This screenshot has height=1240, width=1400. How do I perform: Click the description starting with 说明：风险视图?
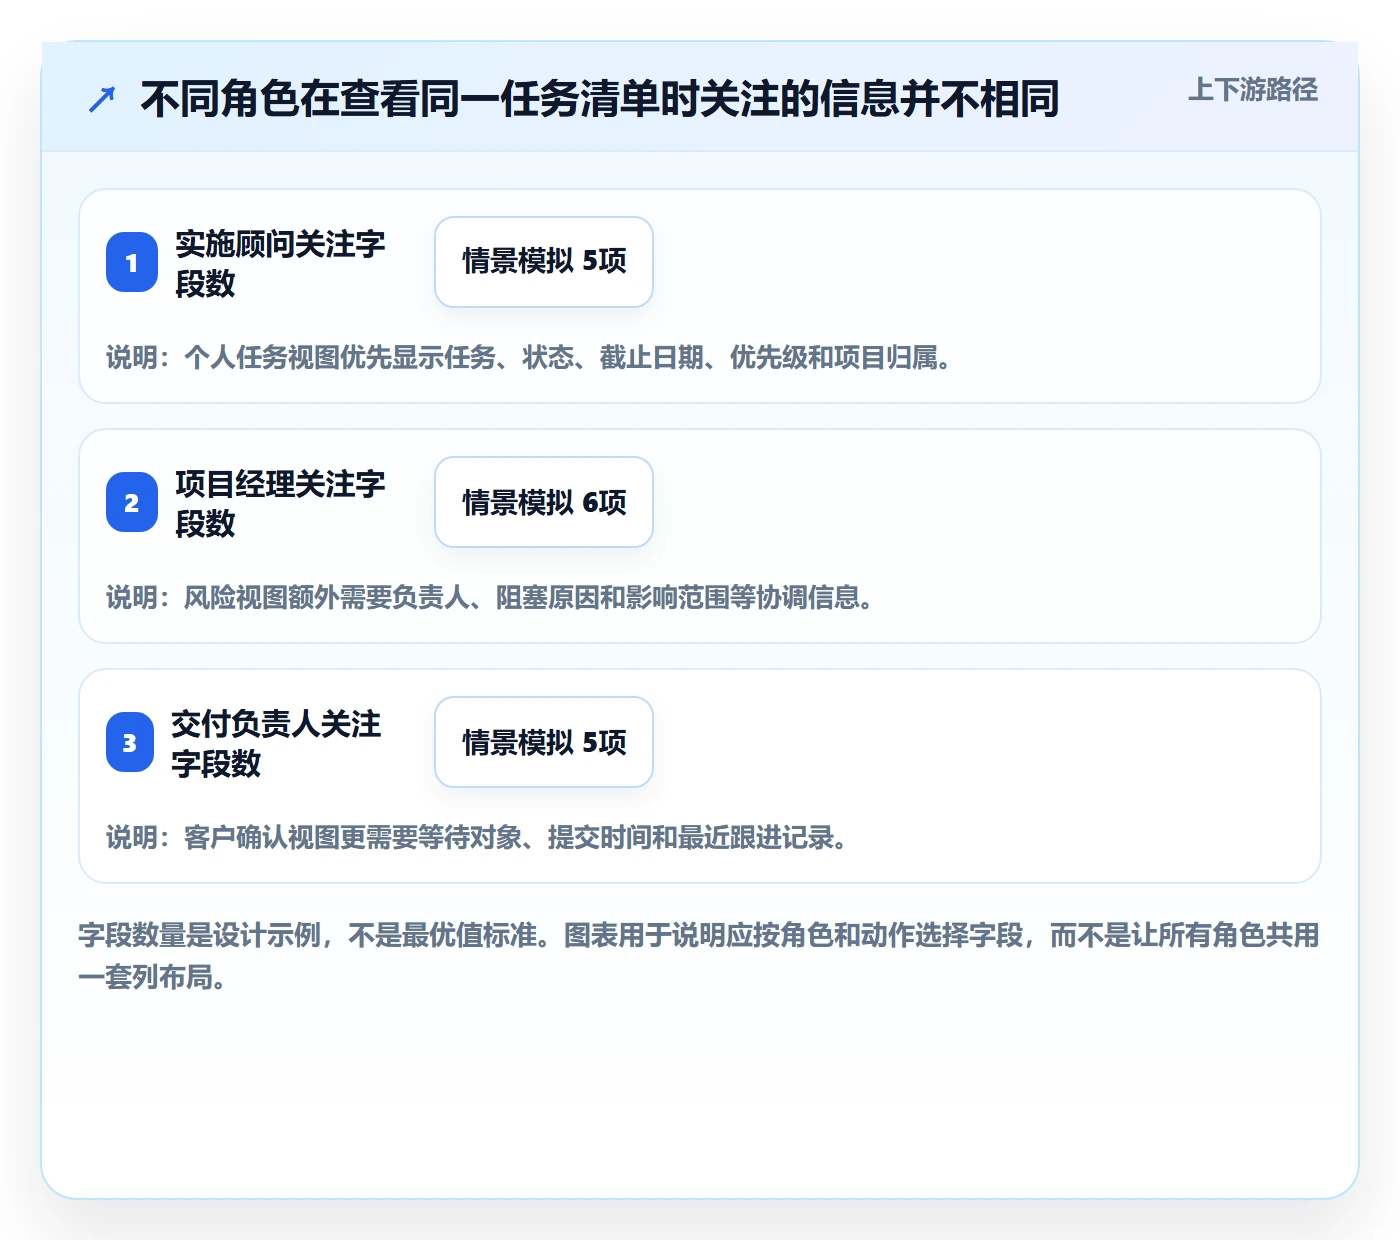pos(490,597)
